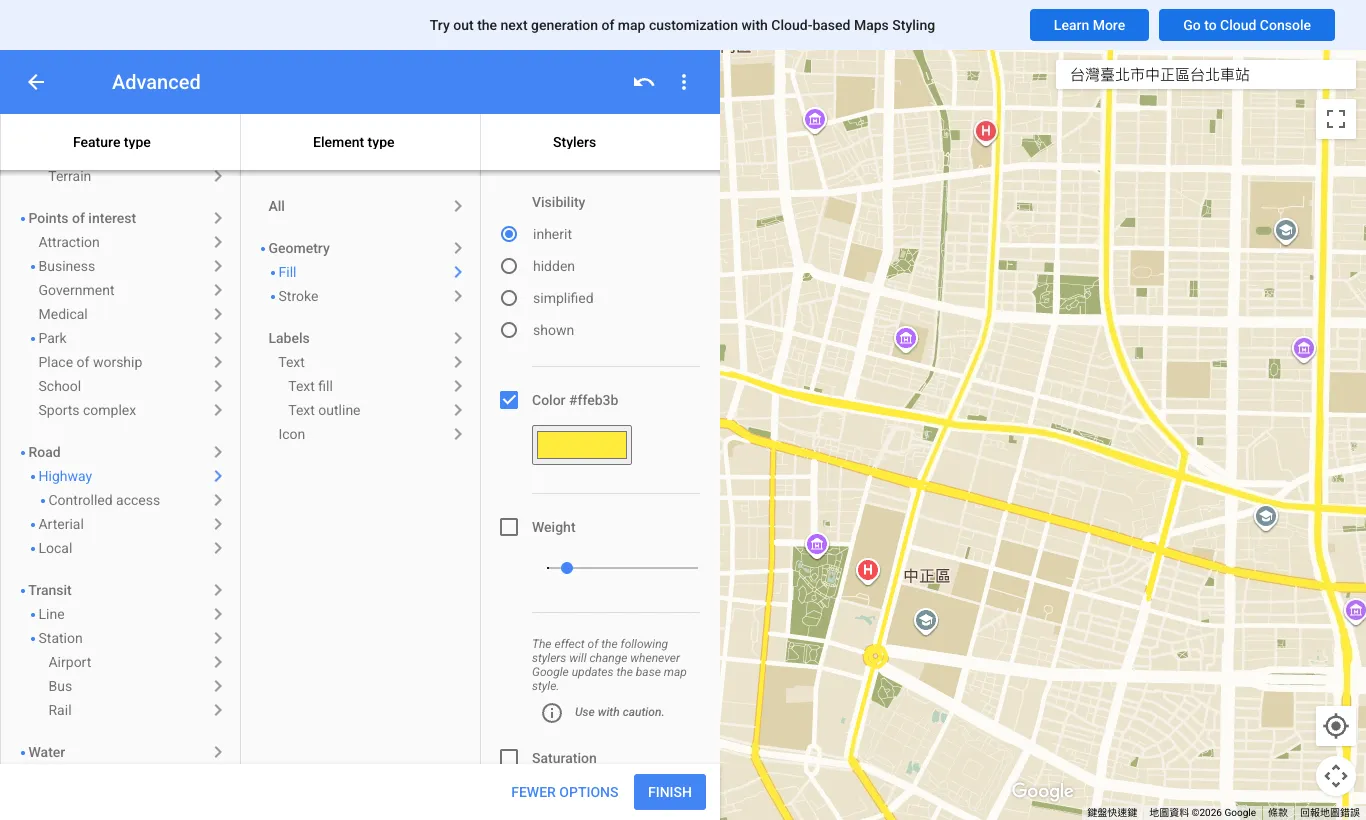The height and width of the screenshot is (820, 1366).
Task: Open the three-dot more options menu
Action: click(684, 82)
